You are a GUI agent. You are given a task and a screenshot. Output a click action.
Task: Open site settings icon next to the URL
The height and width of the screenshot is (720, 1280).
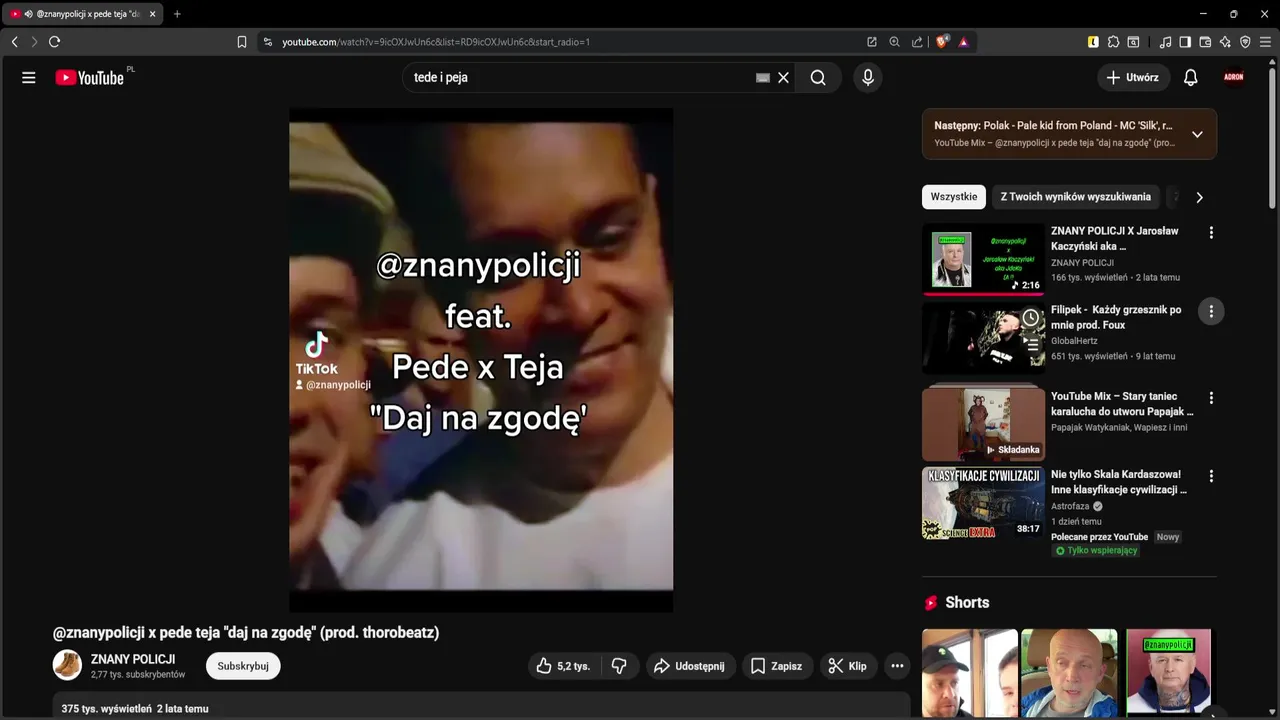click(267, 42)
